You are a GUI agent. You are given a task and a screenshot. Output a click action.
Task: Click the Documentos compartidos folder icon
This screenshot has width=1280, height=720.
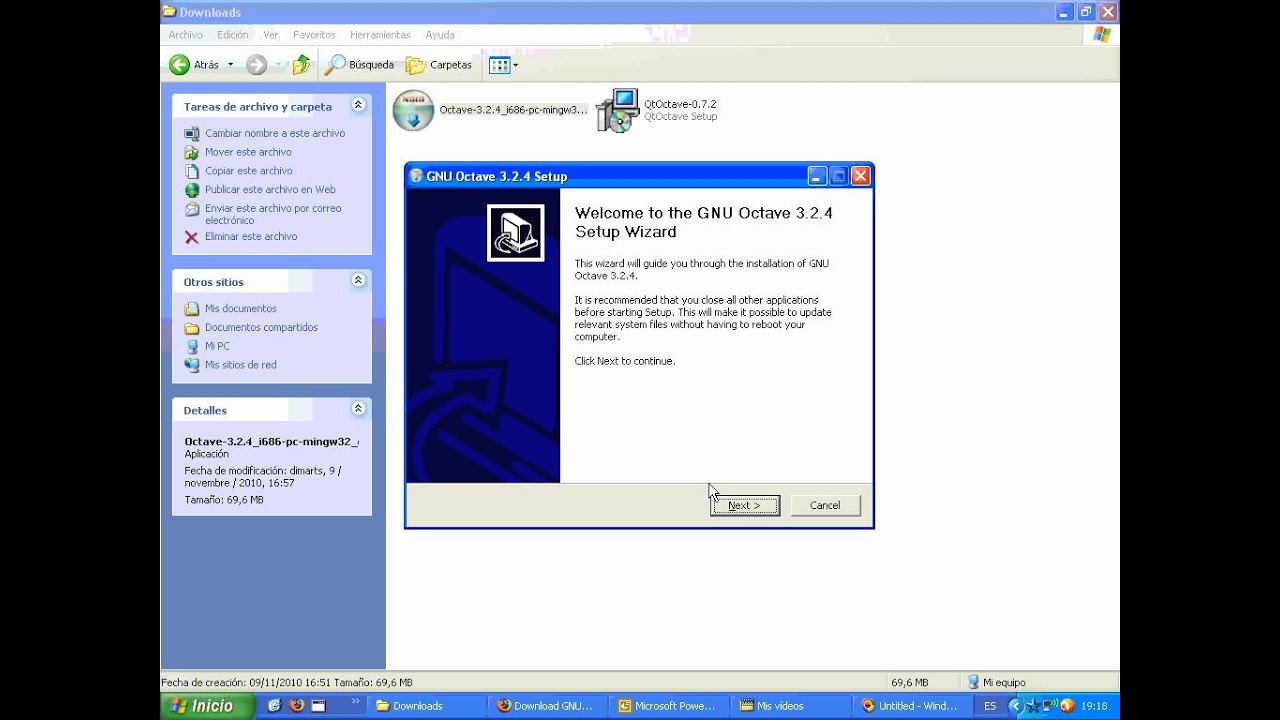(192, 327)
